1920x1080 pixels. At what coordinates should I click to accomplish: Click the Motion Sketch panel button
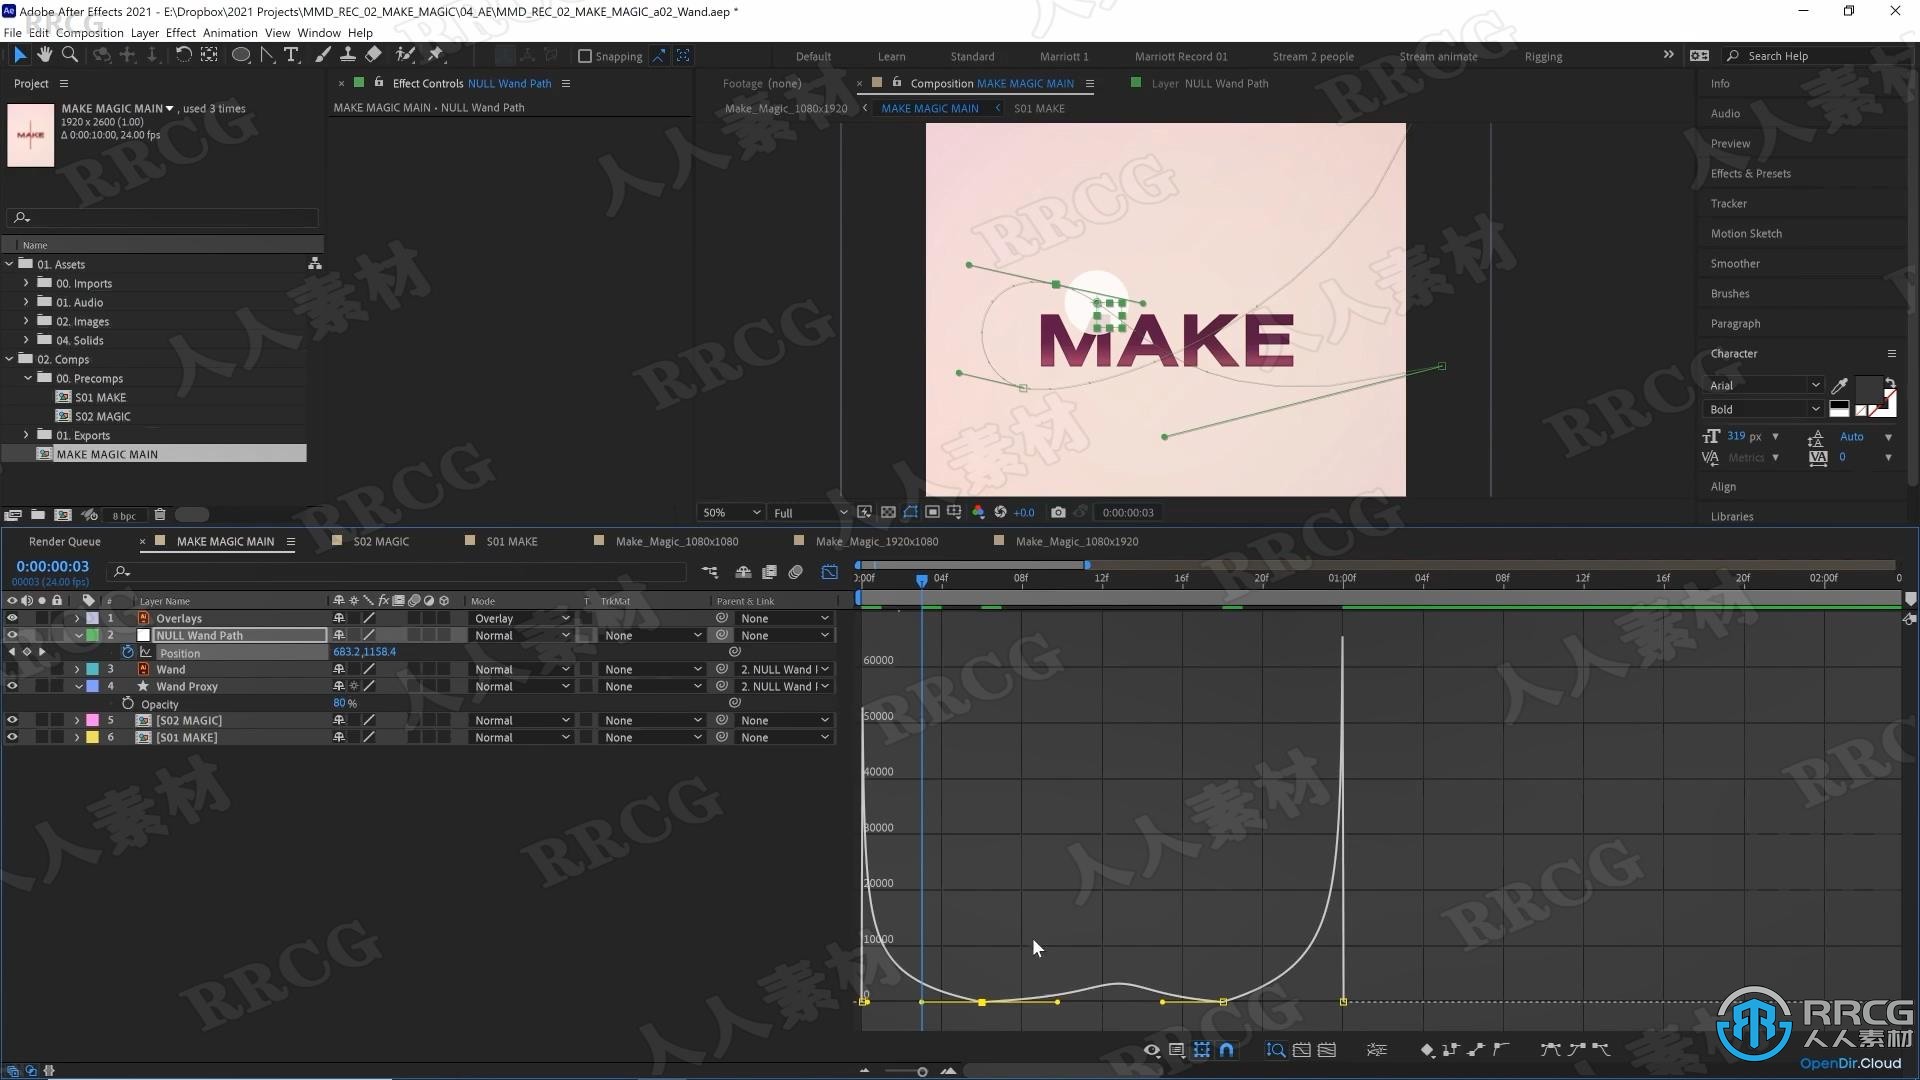pos(1745,233)
